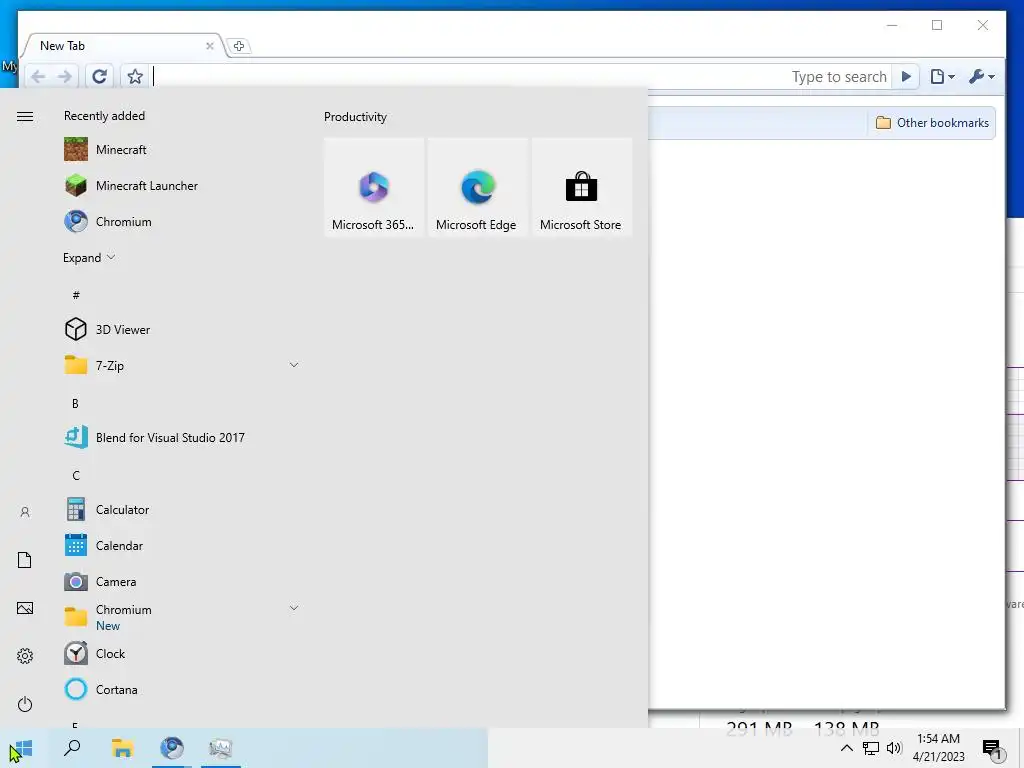Open Minecraft from Recently added
Screen dimensions: 1024x768
coord(105,150)
